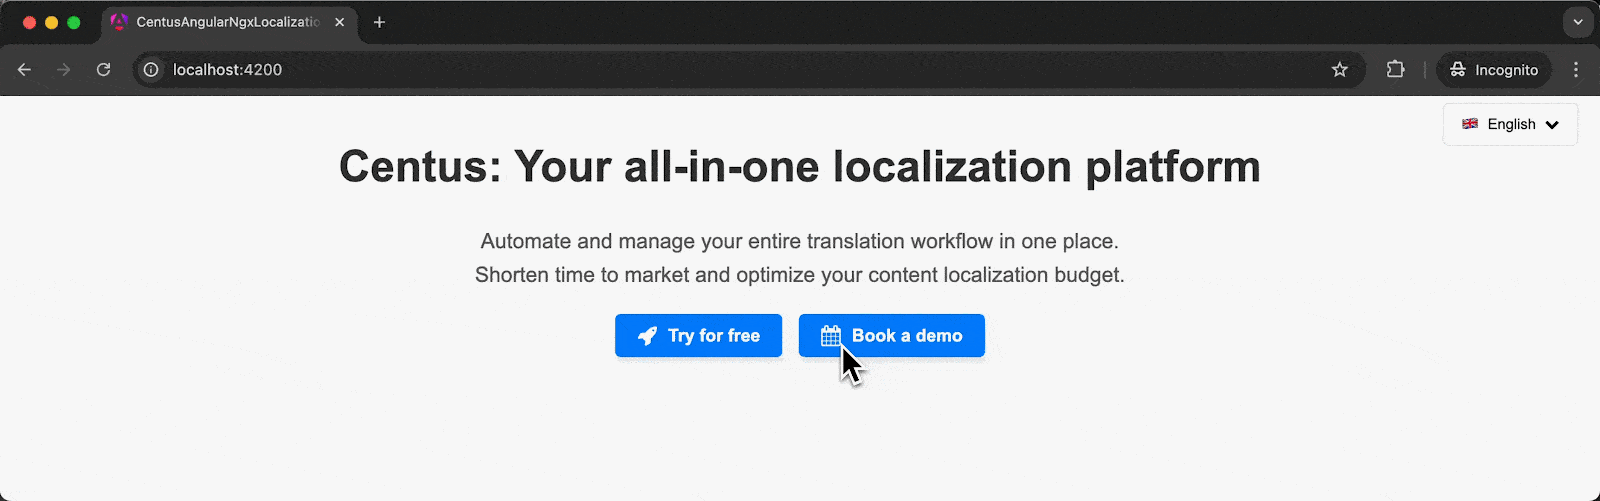Open the site information icon in the address bar
The height and width of the screenshot is (501, 1600).
pyautogui.click(x=151, y=70)
